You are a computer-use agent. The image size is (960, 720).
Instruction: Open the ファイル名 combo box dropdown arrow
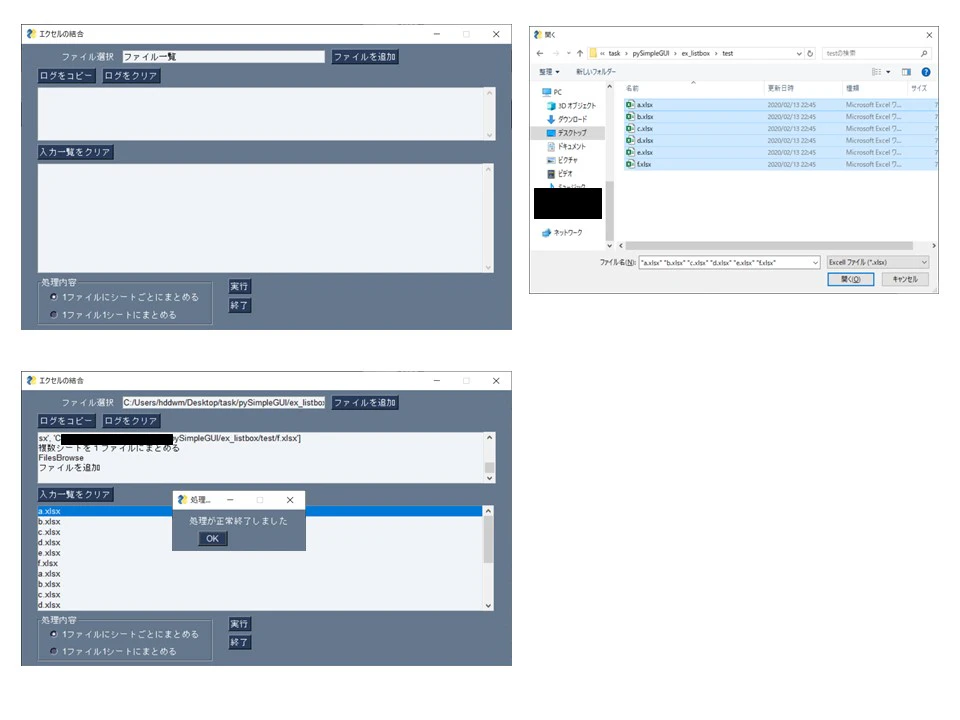(815, 263)
